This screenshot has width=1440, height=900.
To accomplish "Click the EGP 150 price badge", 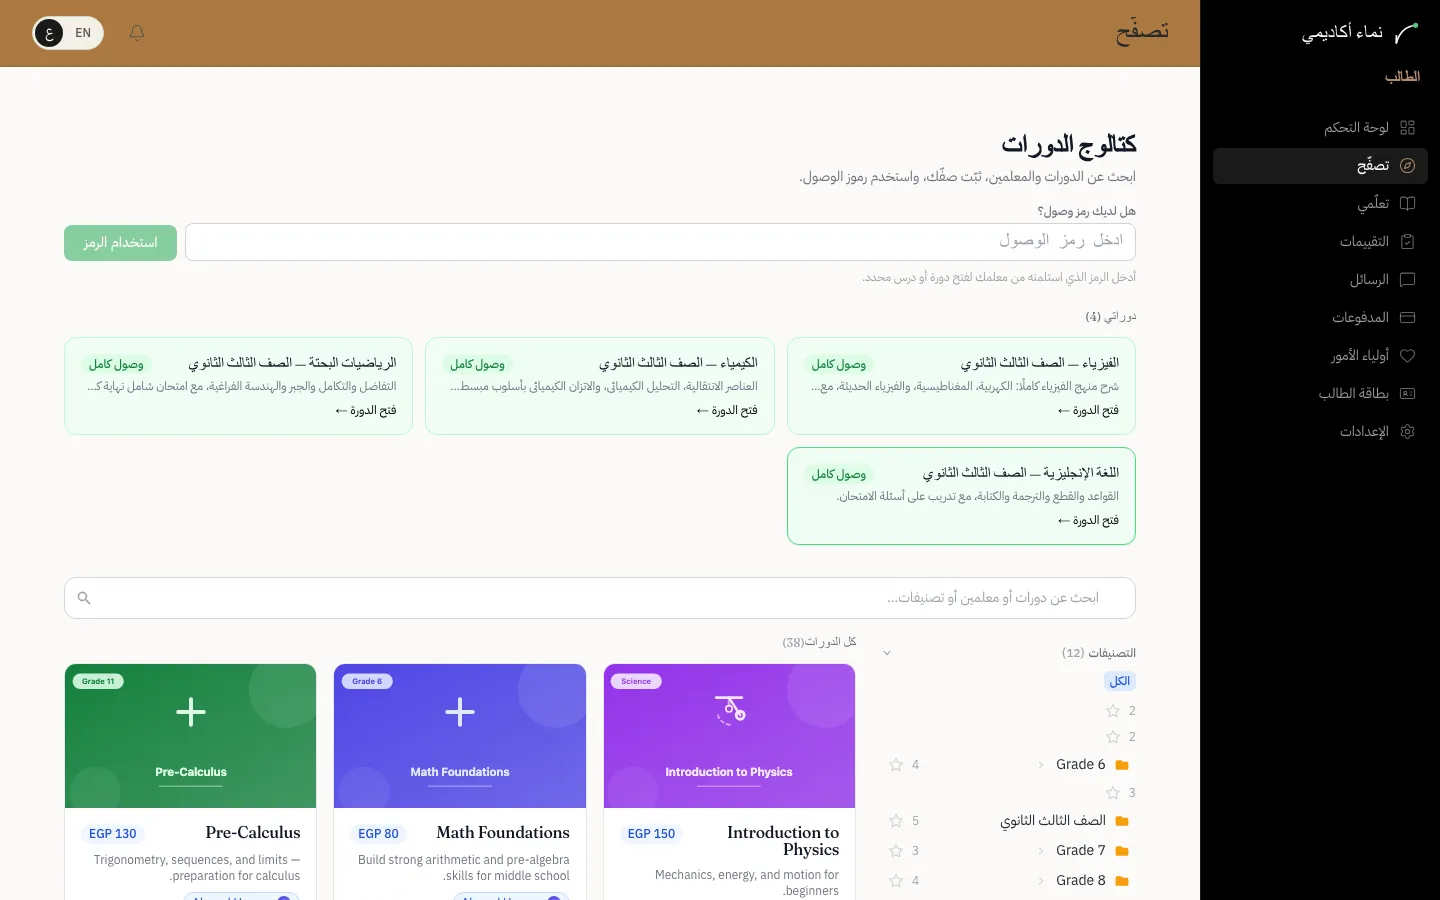I will pos(652,834).
